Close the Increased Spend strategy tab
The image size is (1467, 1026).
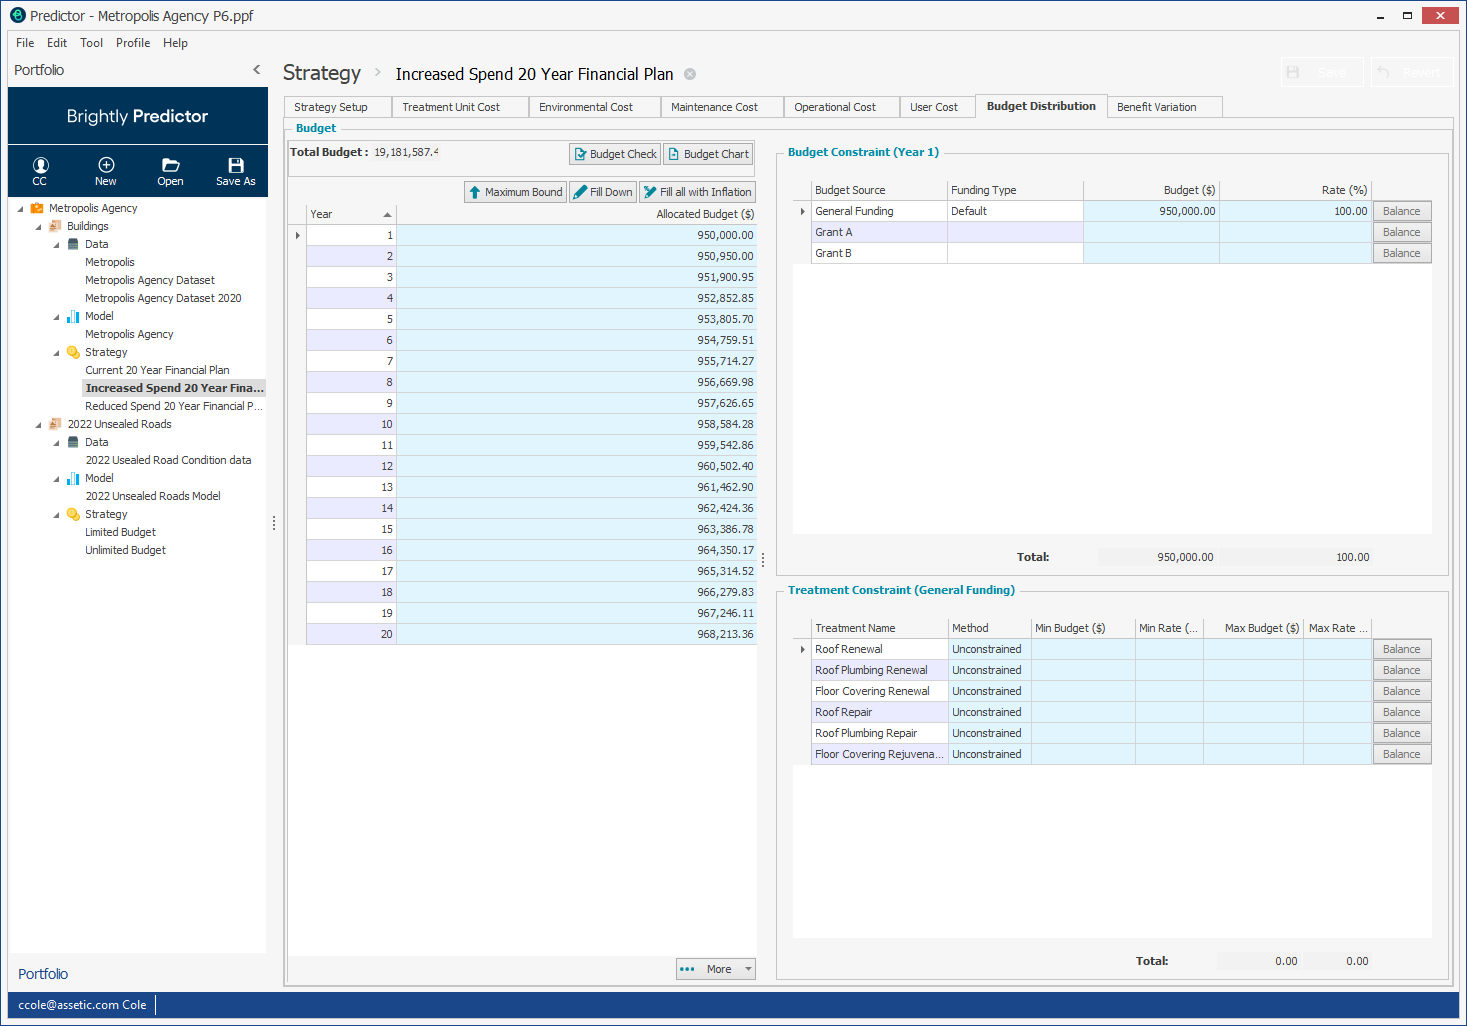[x=690, y=74]
